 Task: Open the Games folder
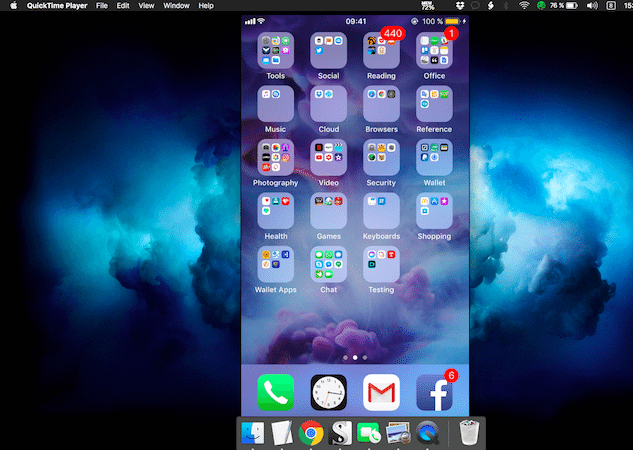pyautogui.click(x=328, y=211)
